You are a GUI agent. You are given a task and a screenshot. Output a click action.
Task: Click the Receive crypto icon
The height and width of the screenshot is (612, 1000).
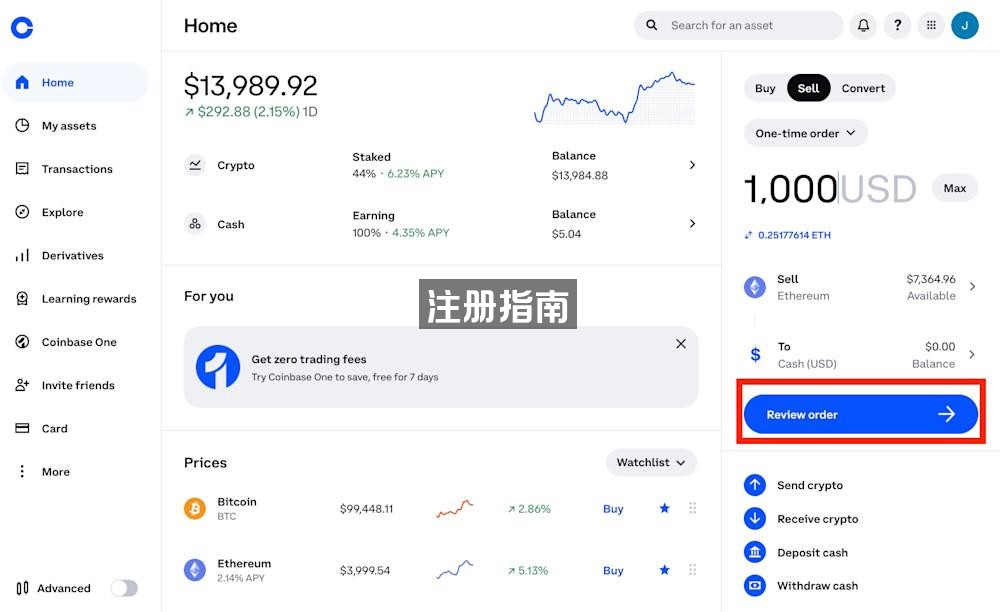click(755, 518)
